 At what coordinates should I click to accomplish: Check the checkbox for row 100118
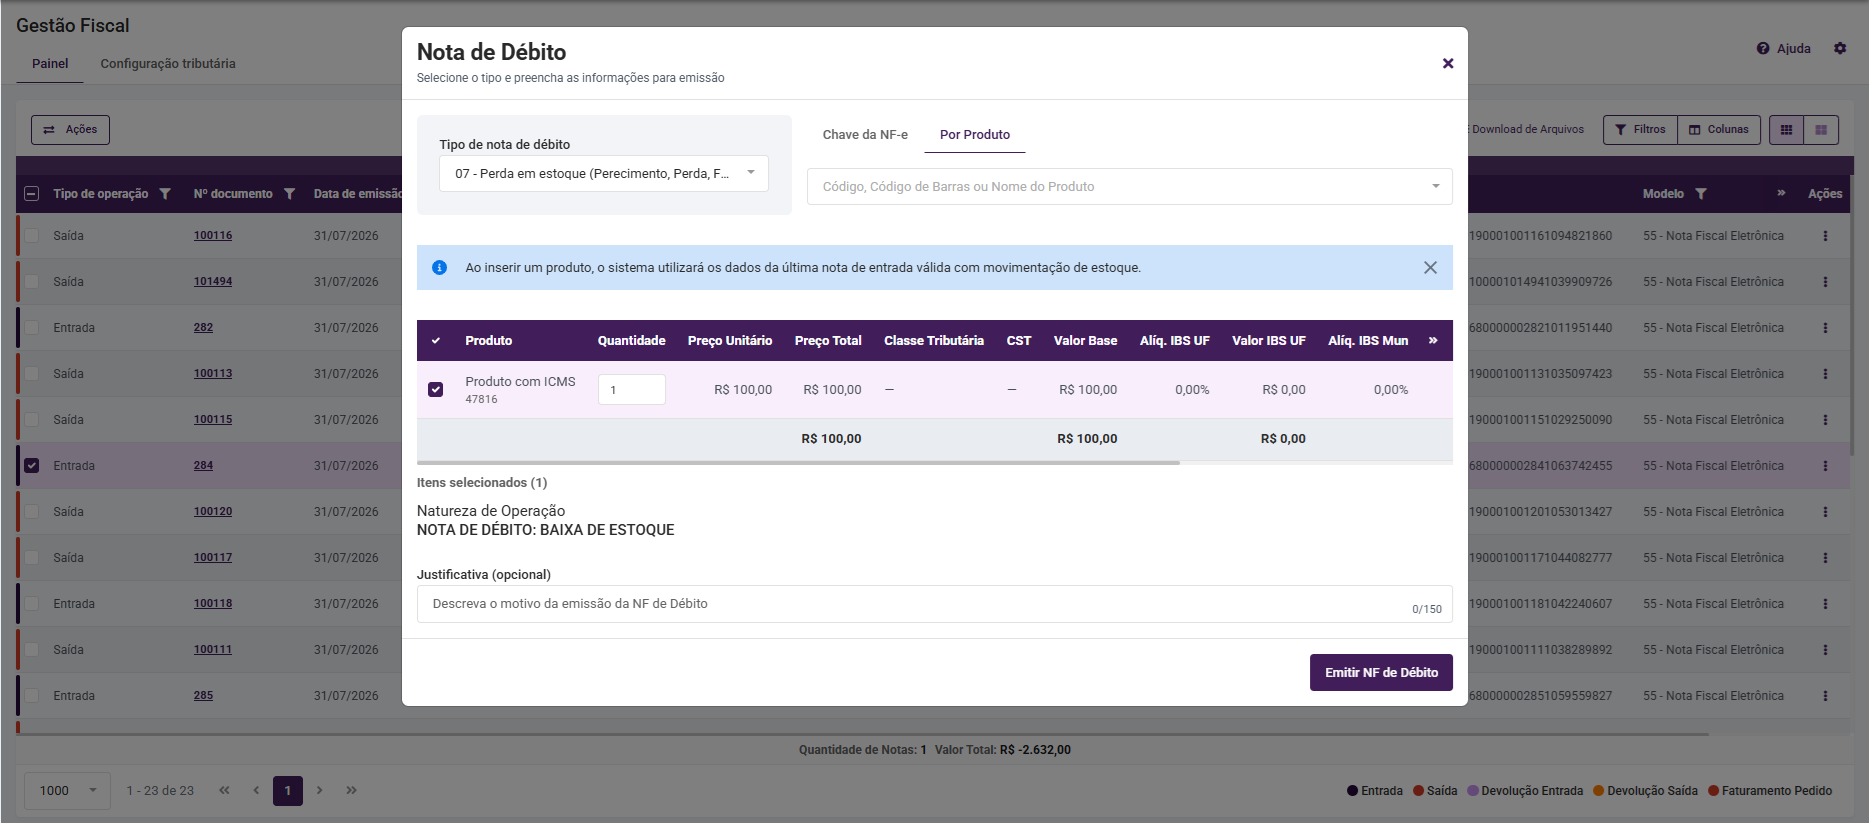tap(32, 604)
